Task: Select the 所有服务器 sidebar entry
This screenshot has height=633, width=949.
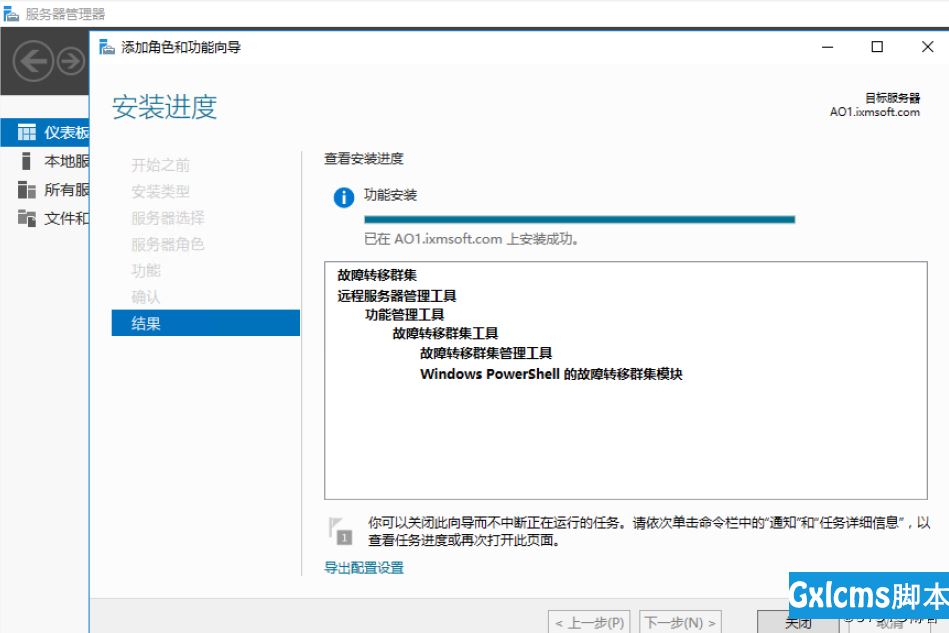Action: (x=45, y=190)
